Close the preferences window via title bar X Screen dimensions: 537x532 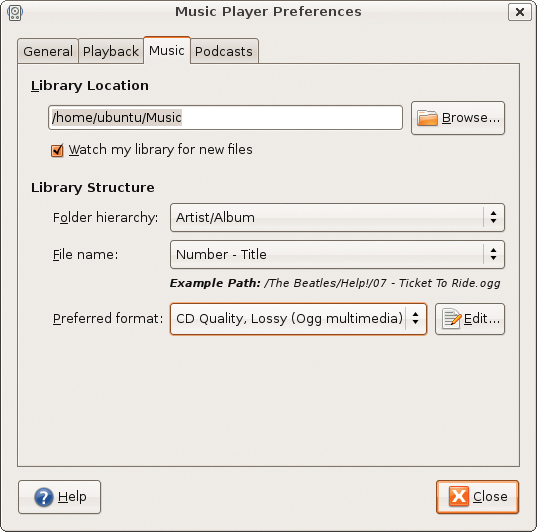click(x=520, y=12)
